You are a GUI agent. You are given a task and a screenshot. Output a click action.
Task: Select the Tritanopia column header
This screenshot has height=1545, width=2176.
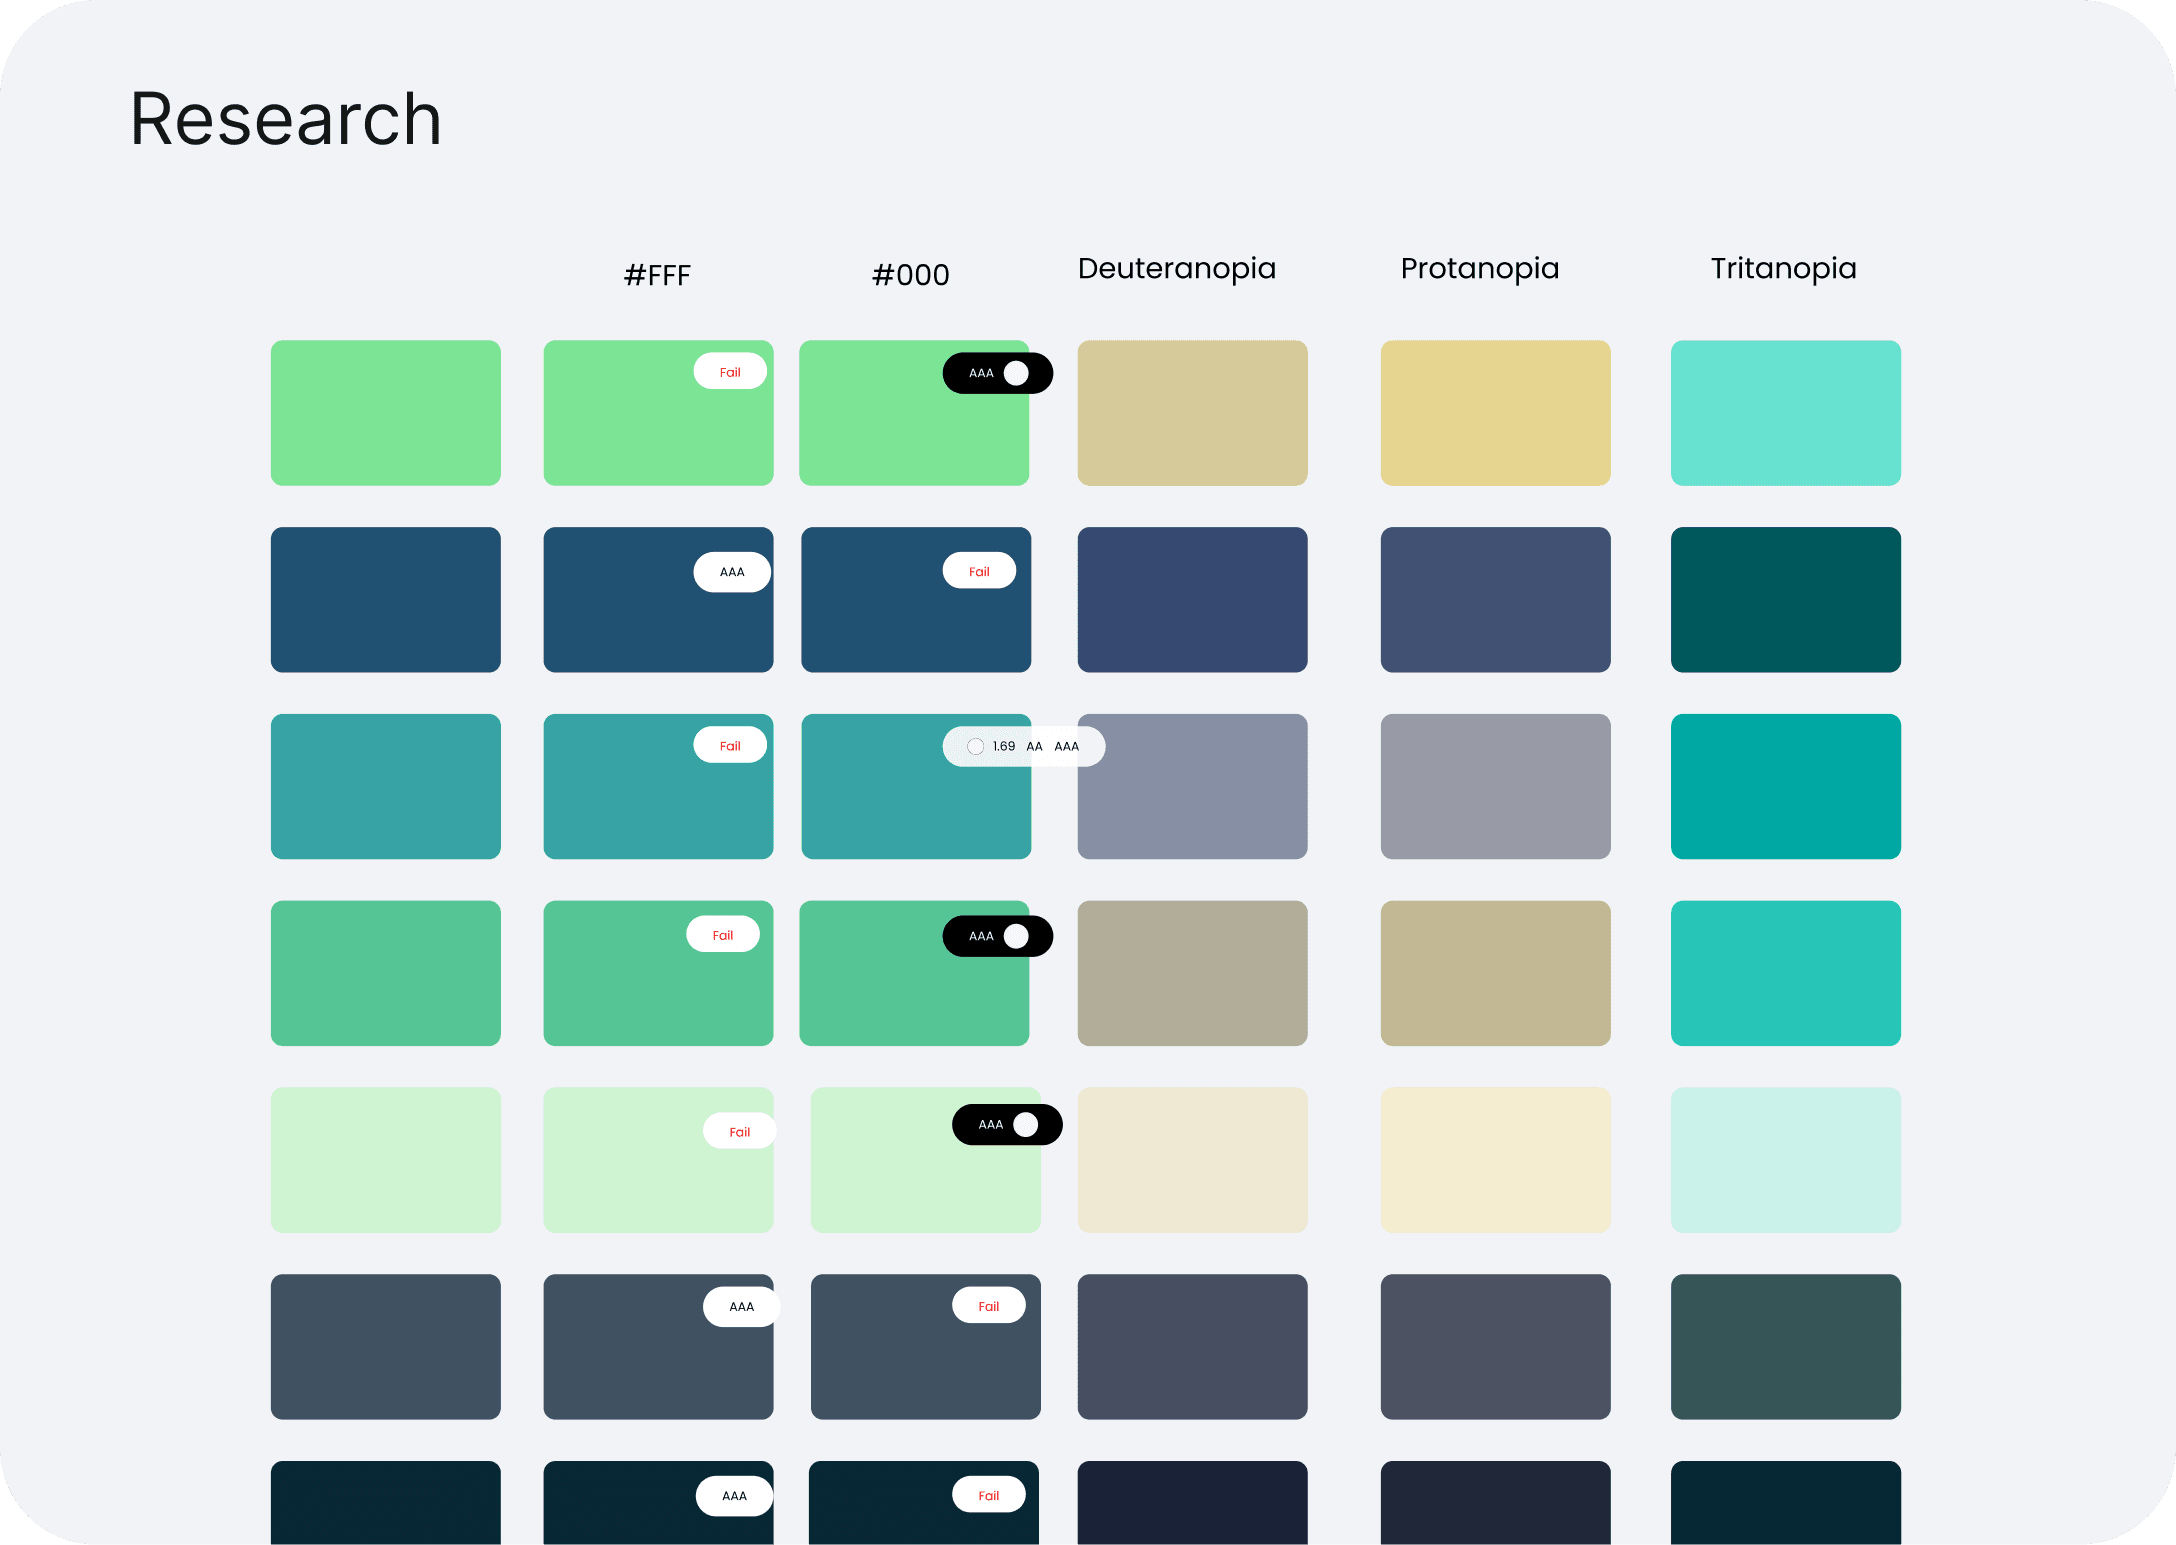click(x=1783, y=268)
